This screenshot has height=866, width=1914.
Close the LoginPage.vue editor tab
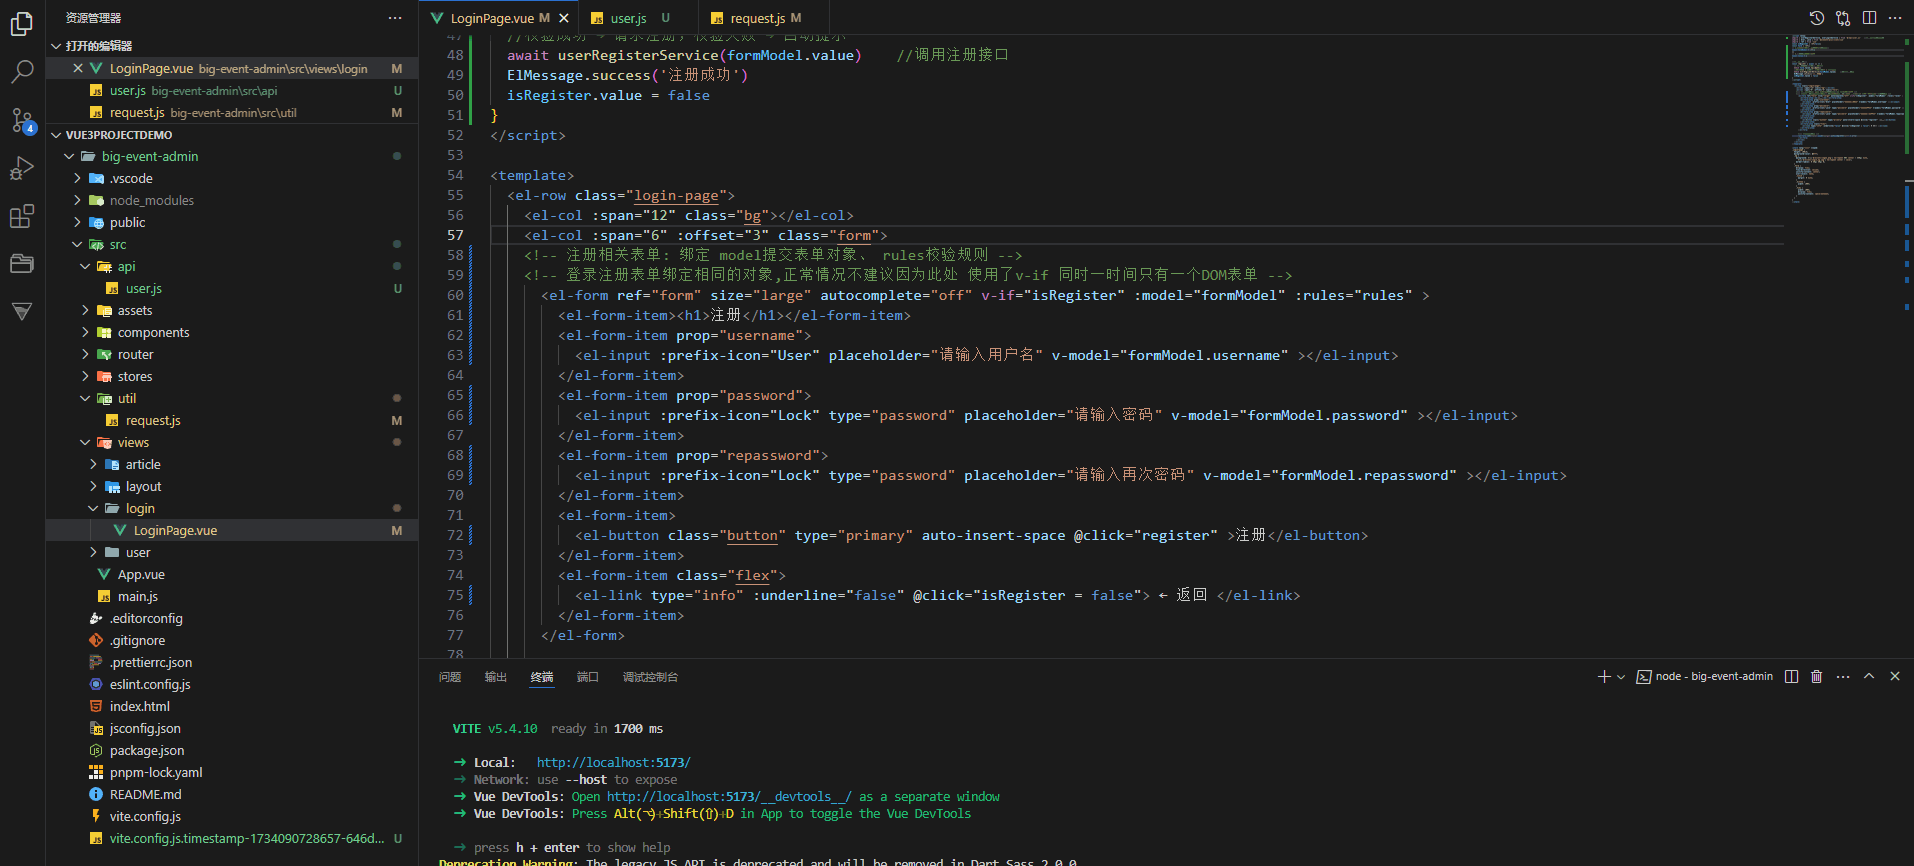[x=564, y=18]
